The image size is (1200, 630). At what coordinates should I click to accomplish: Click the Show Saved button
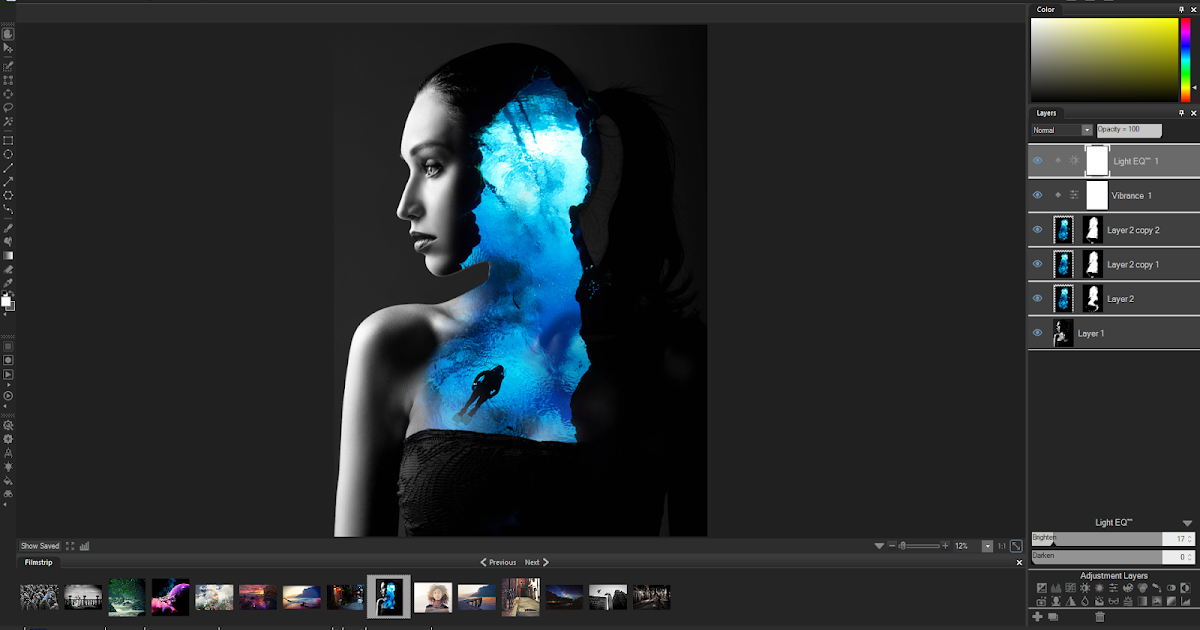coord(38,545)
